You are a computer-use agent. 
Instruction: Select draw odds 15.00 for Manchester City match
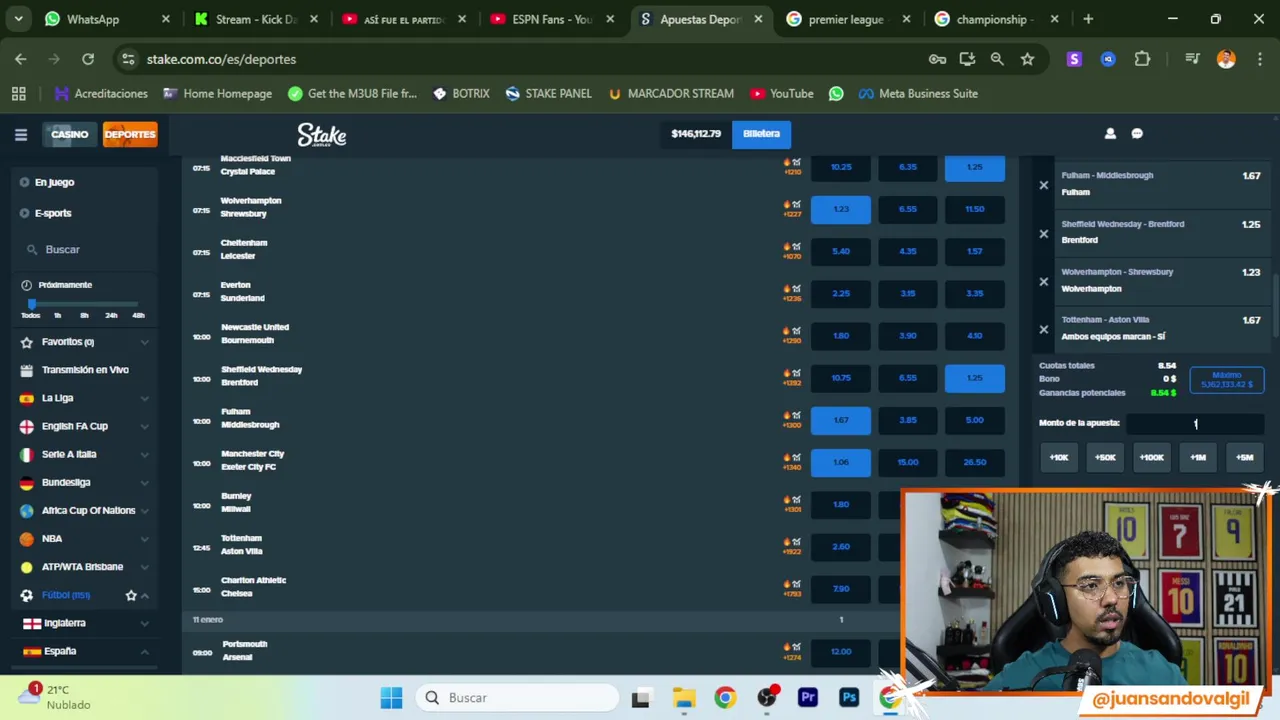coord(908,462)
